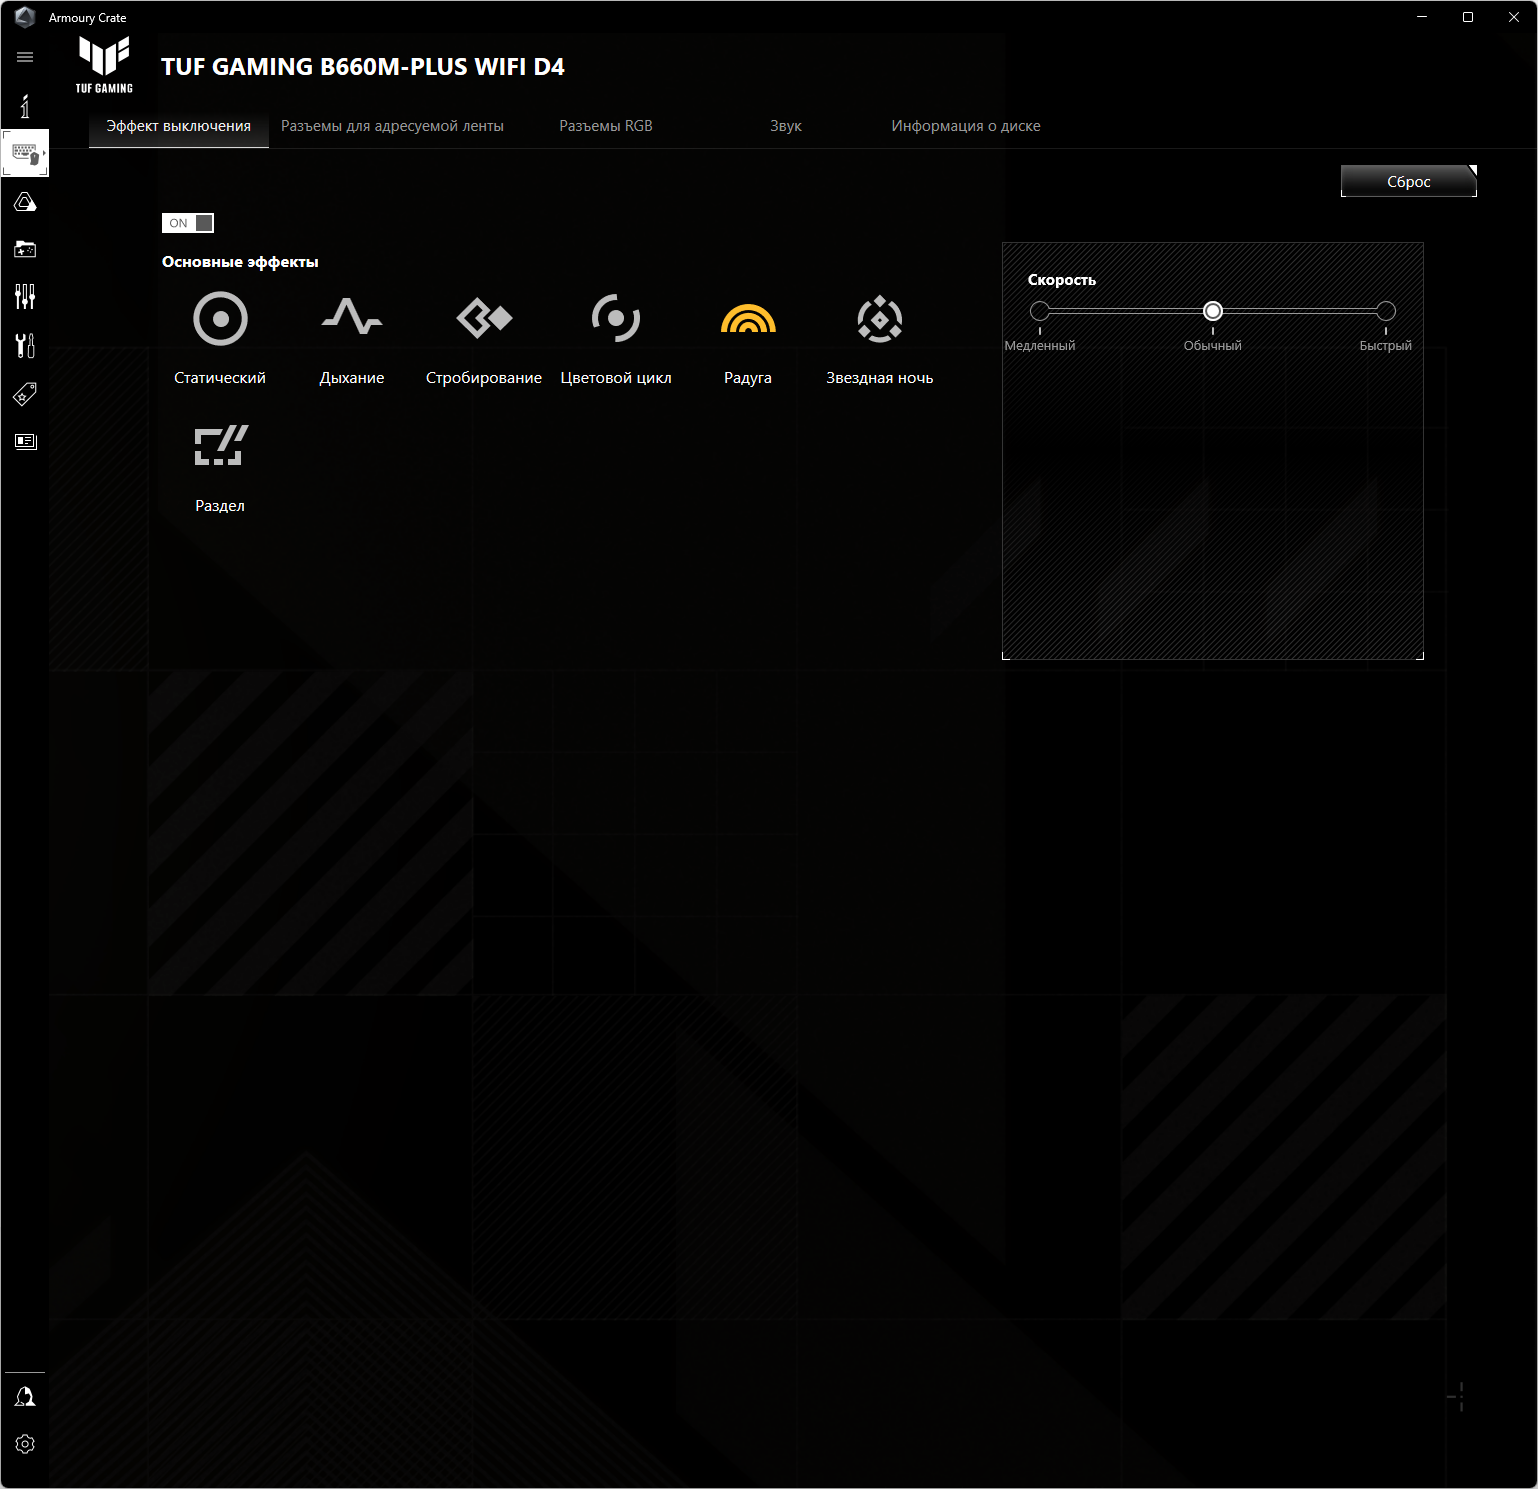Viewport: 1538px width, 1489px height.
Task: Select the Раздел lighting effect
Action: click(220, 468)
